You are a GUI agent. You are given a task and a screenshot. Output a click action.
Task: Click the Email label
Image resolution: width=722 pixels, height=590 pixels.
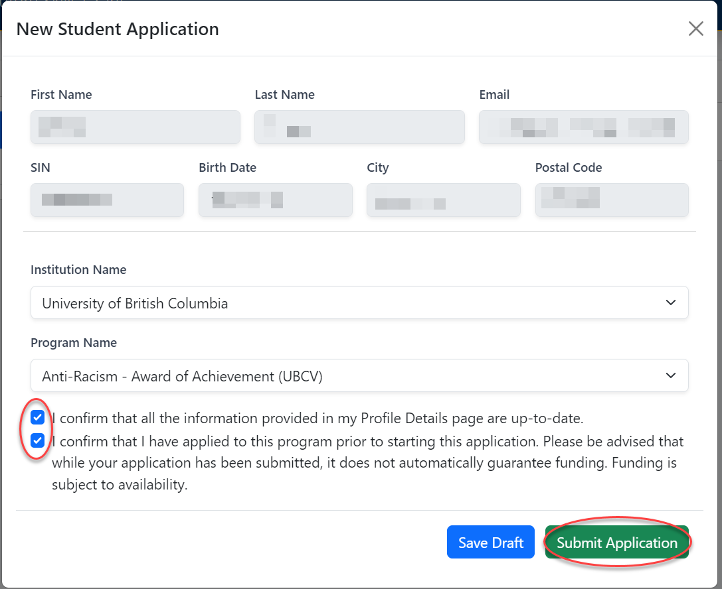pos(494,94)
